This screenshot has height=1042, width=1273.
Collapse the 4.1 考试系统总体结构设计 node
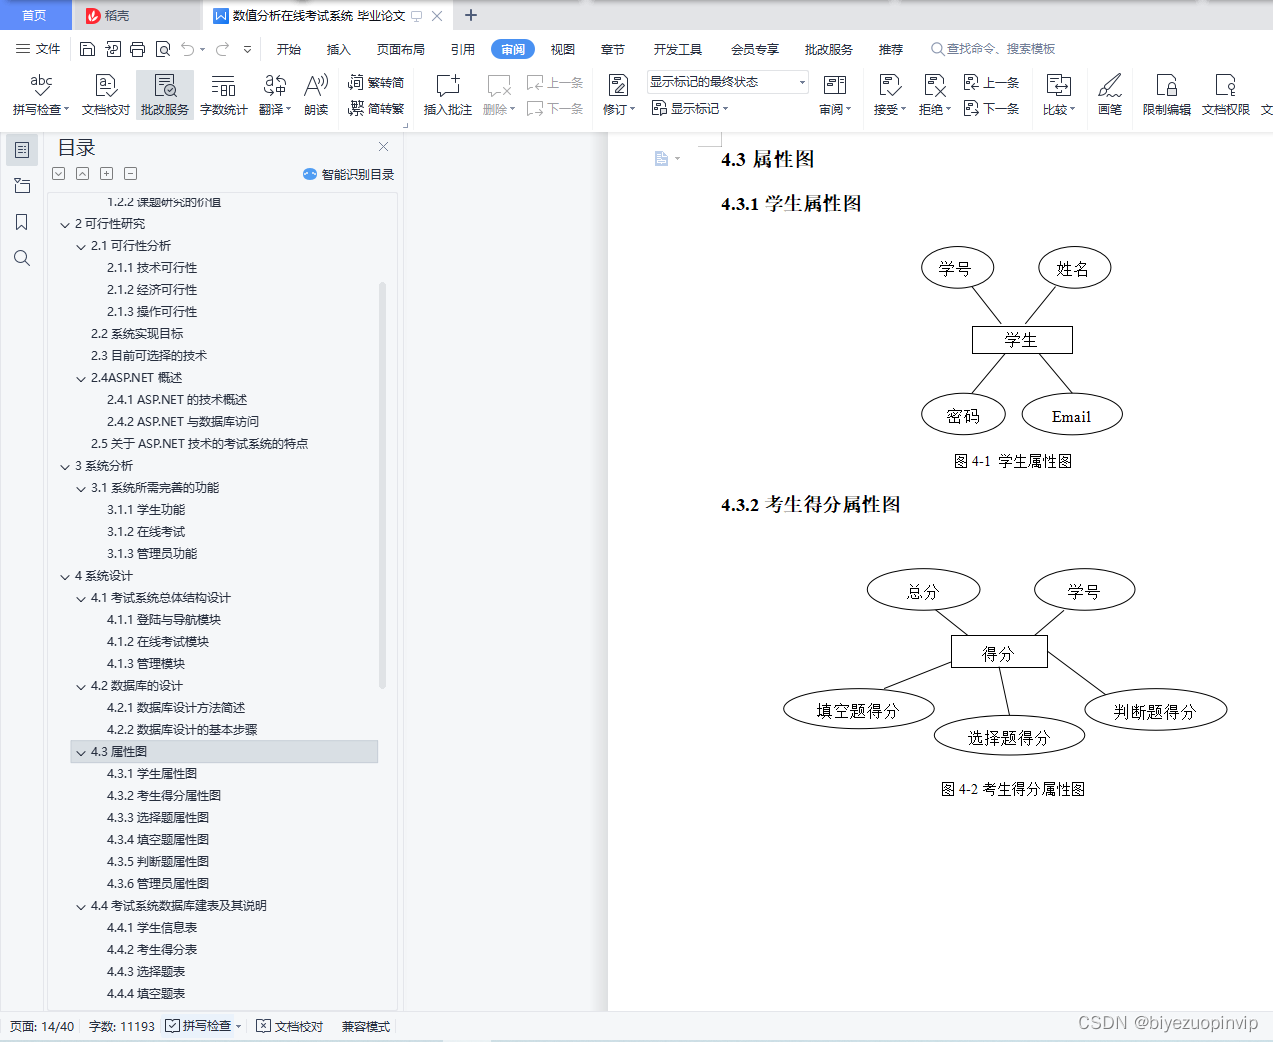[81, 598]
